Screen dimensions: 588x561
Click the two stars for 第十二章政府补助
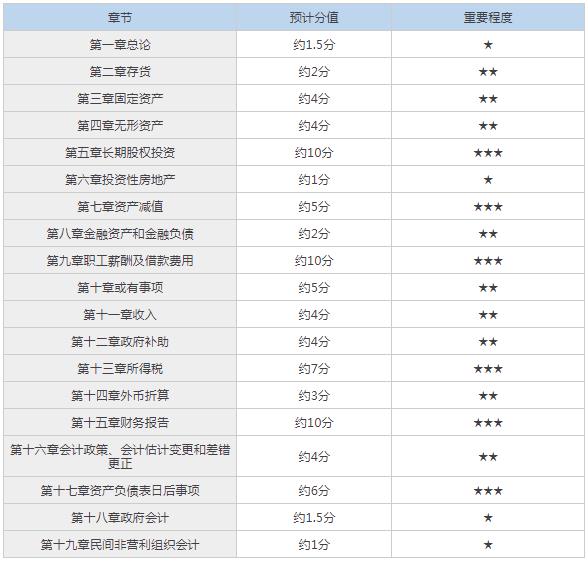point(488,342)
